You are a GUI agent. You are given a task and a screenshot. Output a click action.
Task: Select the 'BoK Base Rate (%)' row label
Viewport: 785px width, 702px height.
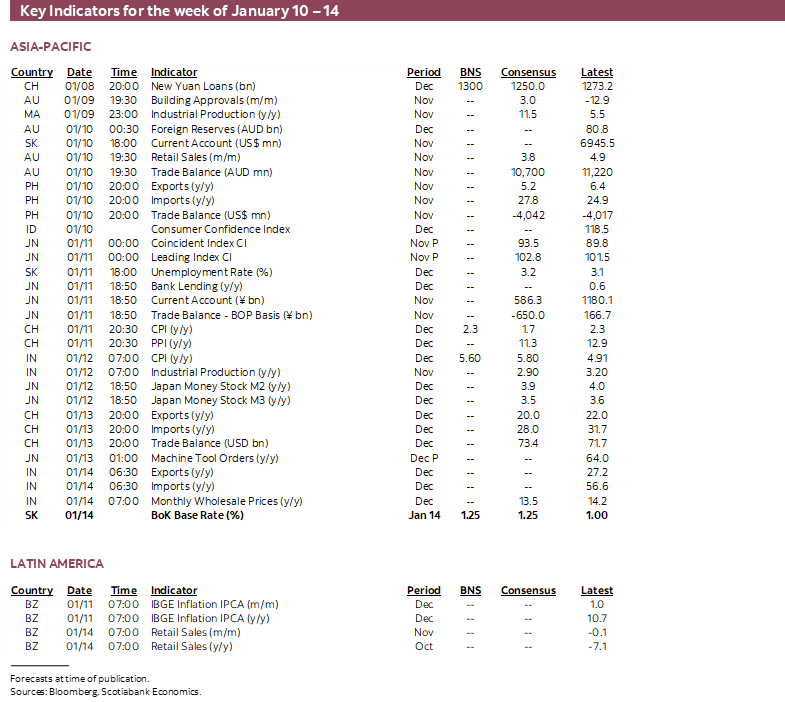click(197, 515)
